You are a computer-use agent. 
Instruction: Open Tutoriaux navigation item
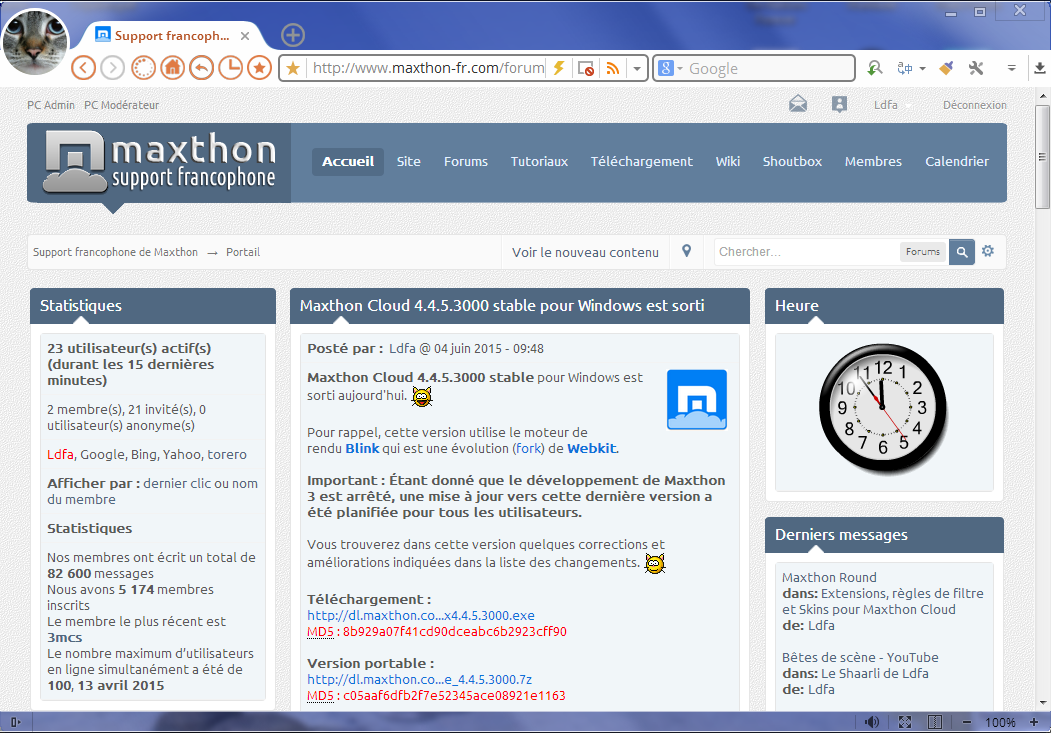pyautogui.click(x=540, y=161)
